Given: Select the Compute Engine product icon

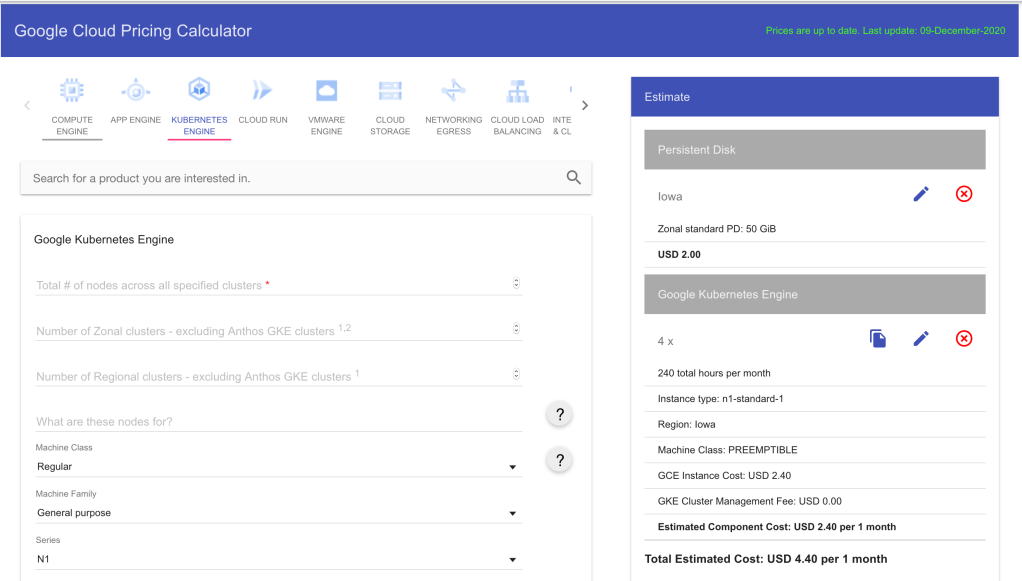Looking at the screenshot, I should 72,92.
